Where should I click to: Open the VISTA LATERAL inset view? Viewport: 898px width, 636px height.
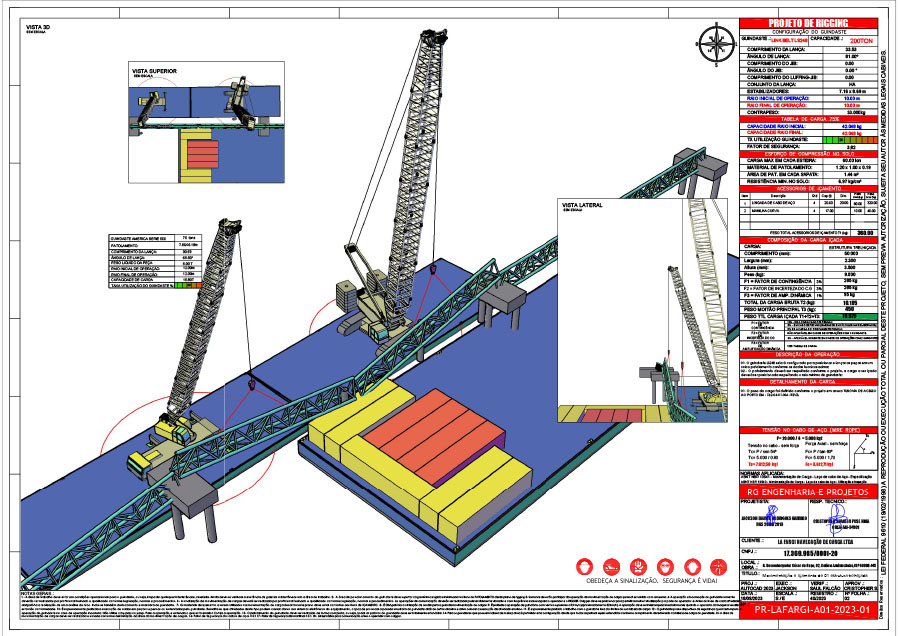(x=642, y=310)
